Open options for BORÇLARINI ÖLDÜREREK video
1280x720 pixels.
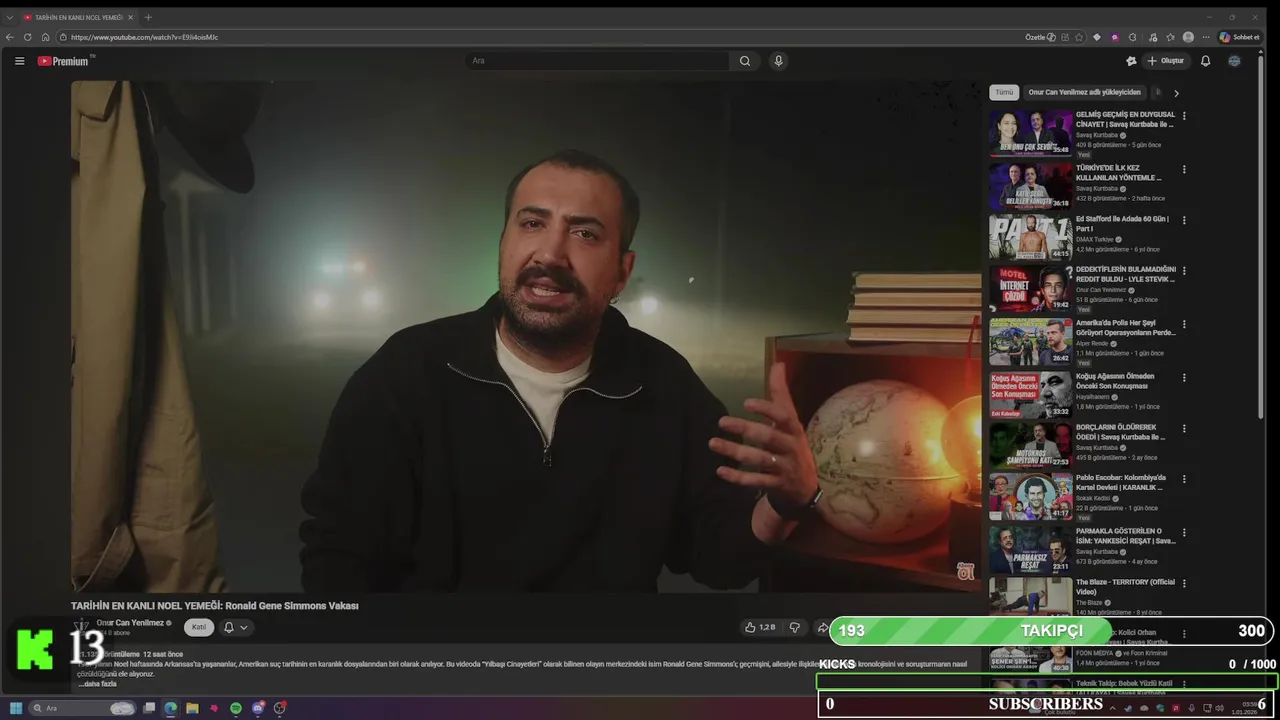(x=1184, y=428)
